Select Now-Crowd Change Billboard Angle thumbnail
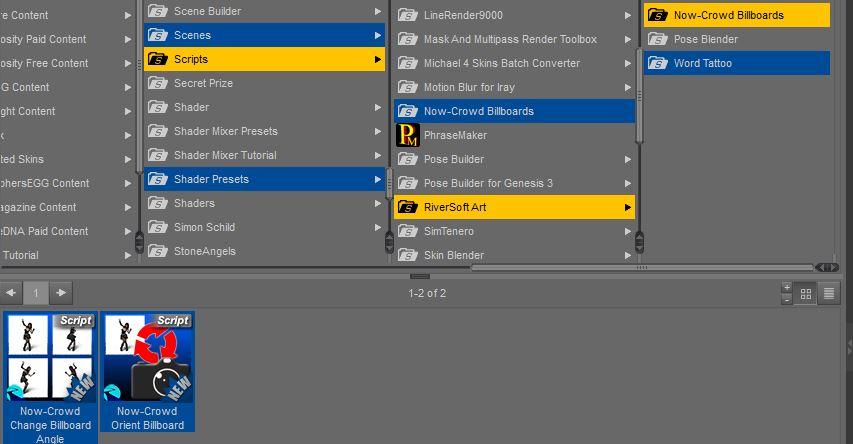 coord(50,378)
